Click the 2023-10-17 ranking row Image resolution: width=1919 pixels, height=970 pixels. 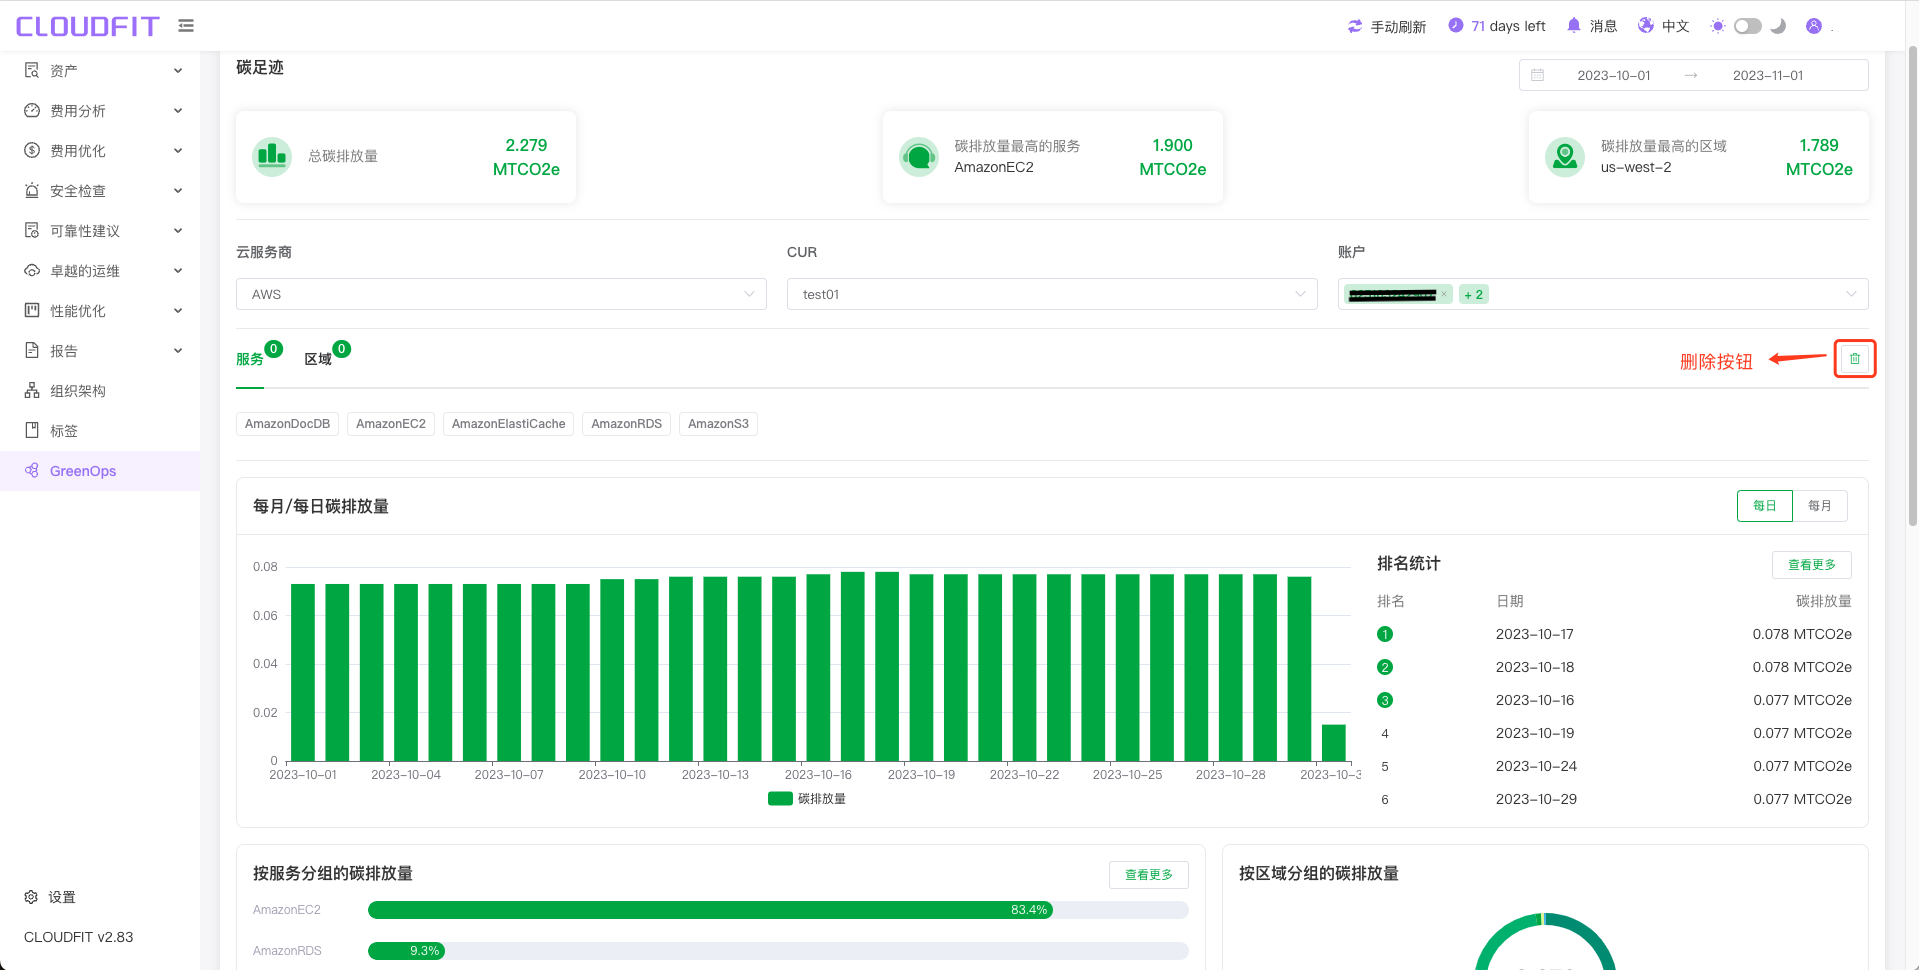coord(1614,634)
